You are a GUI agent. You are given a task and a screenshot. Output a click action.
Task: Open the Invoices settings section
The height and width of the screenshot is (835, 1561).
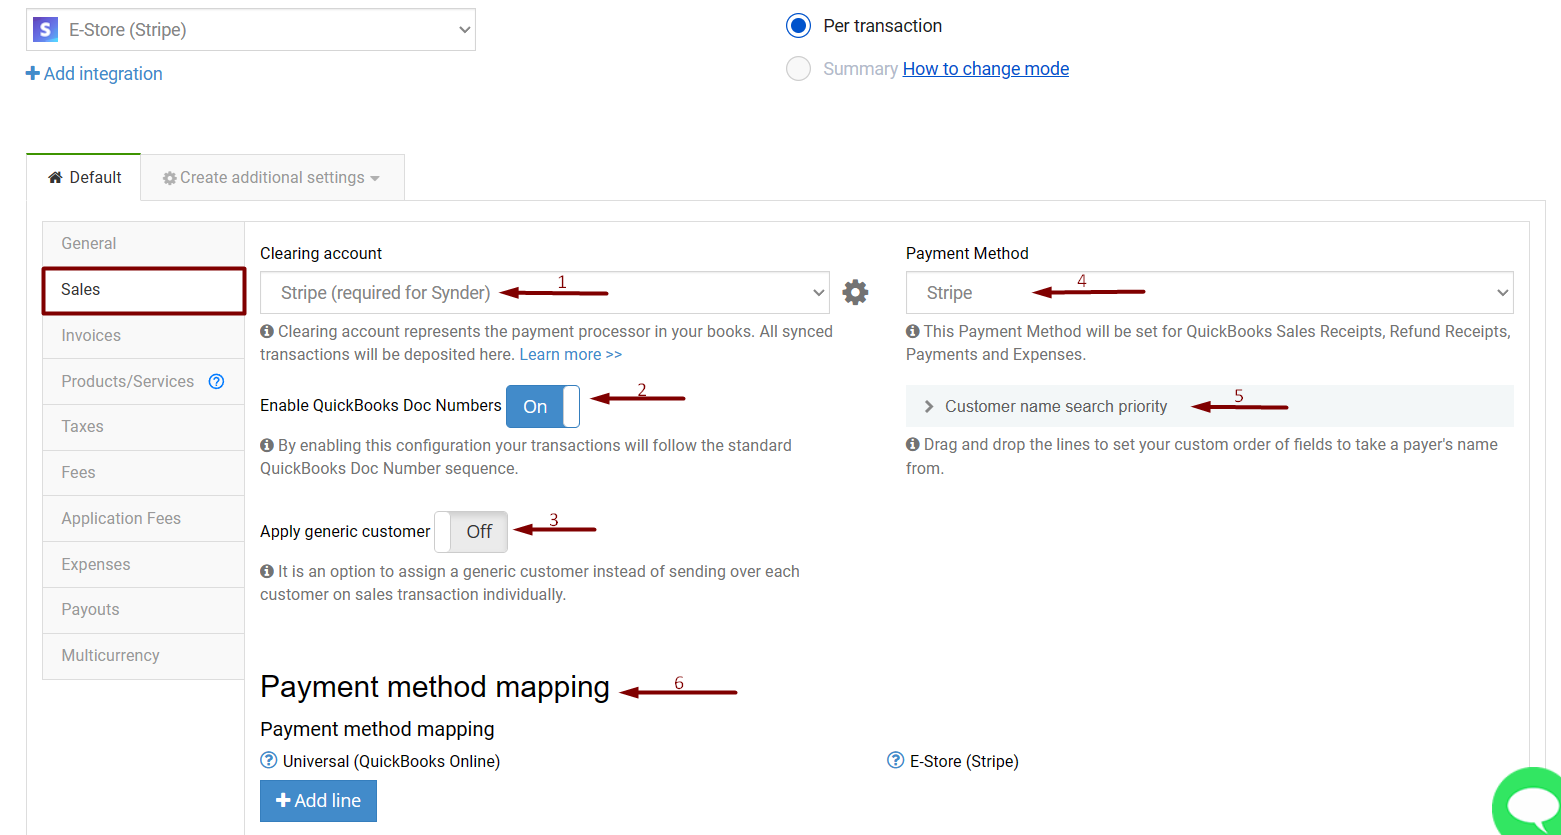[x=143, y=336]
